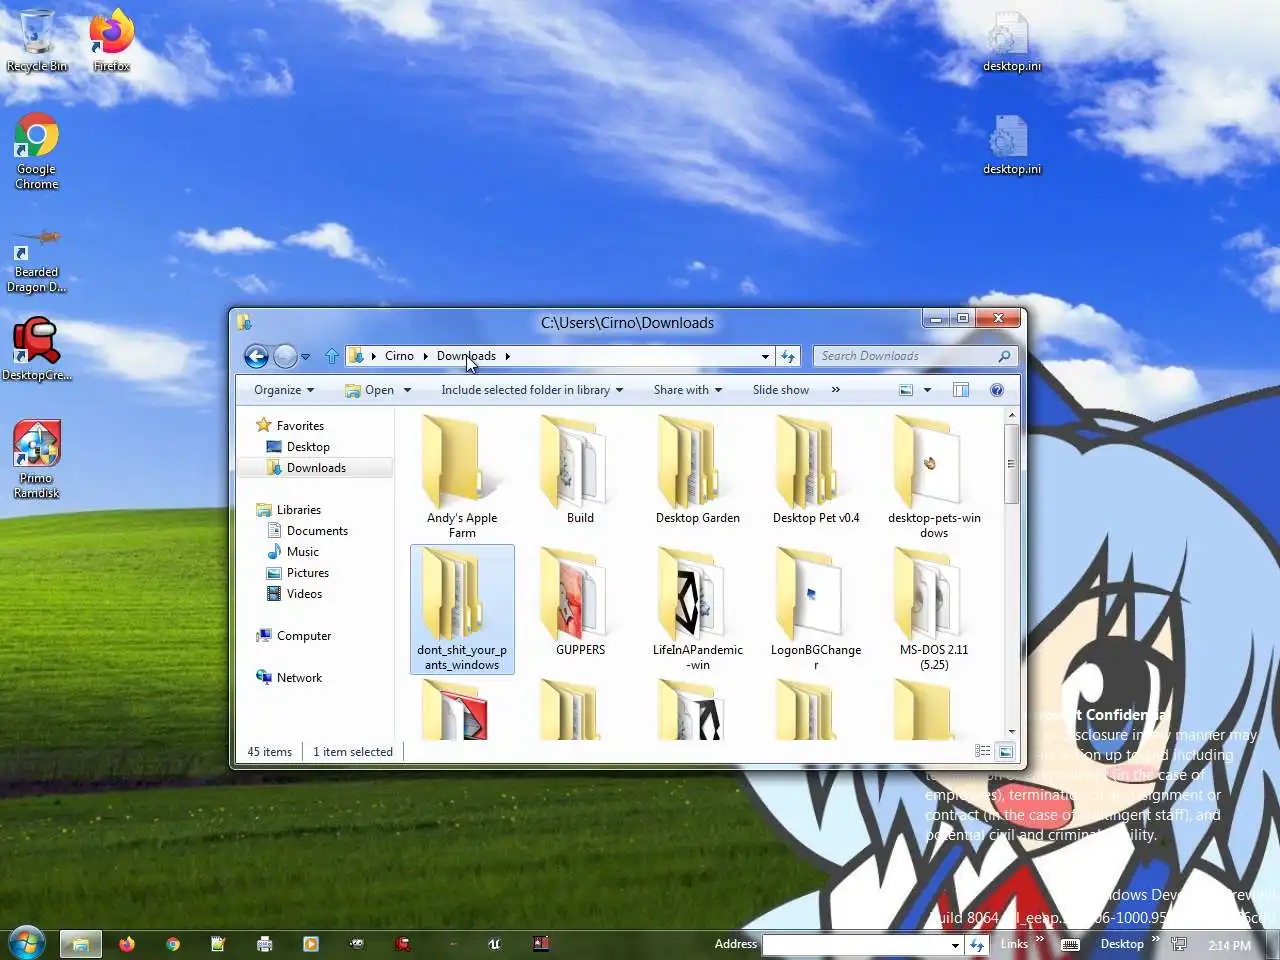Image resolution: width=1280 pixels, height=960 pixels.
Task: Open the address bar previous locations dropdown
Action: click(x=765, y=356)
